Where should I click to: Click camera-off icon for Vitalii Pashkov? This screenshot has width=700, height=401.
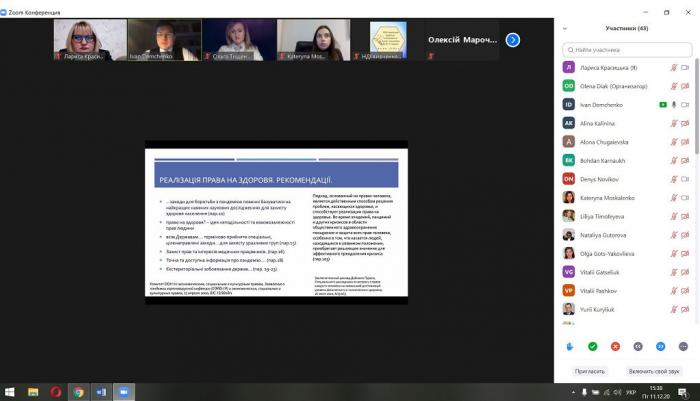[685, 291]
